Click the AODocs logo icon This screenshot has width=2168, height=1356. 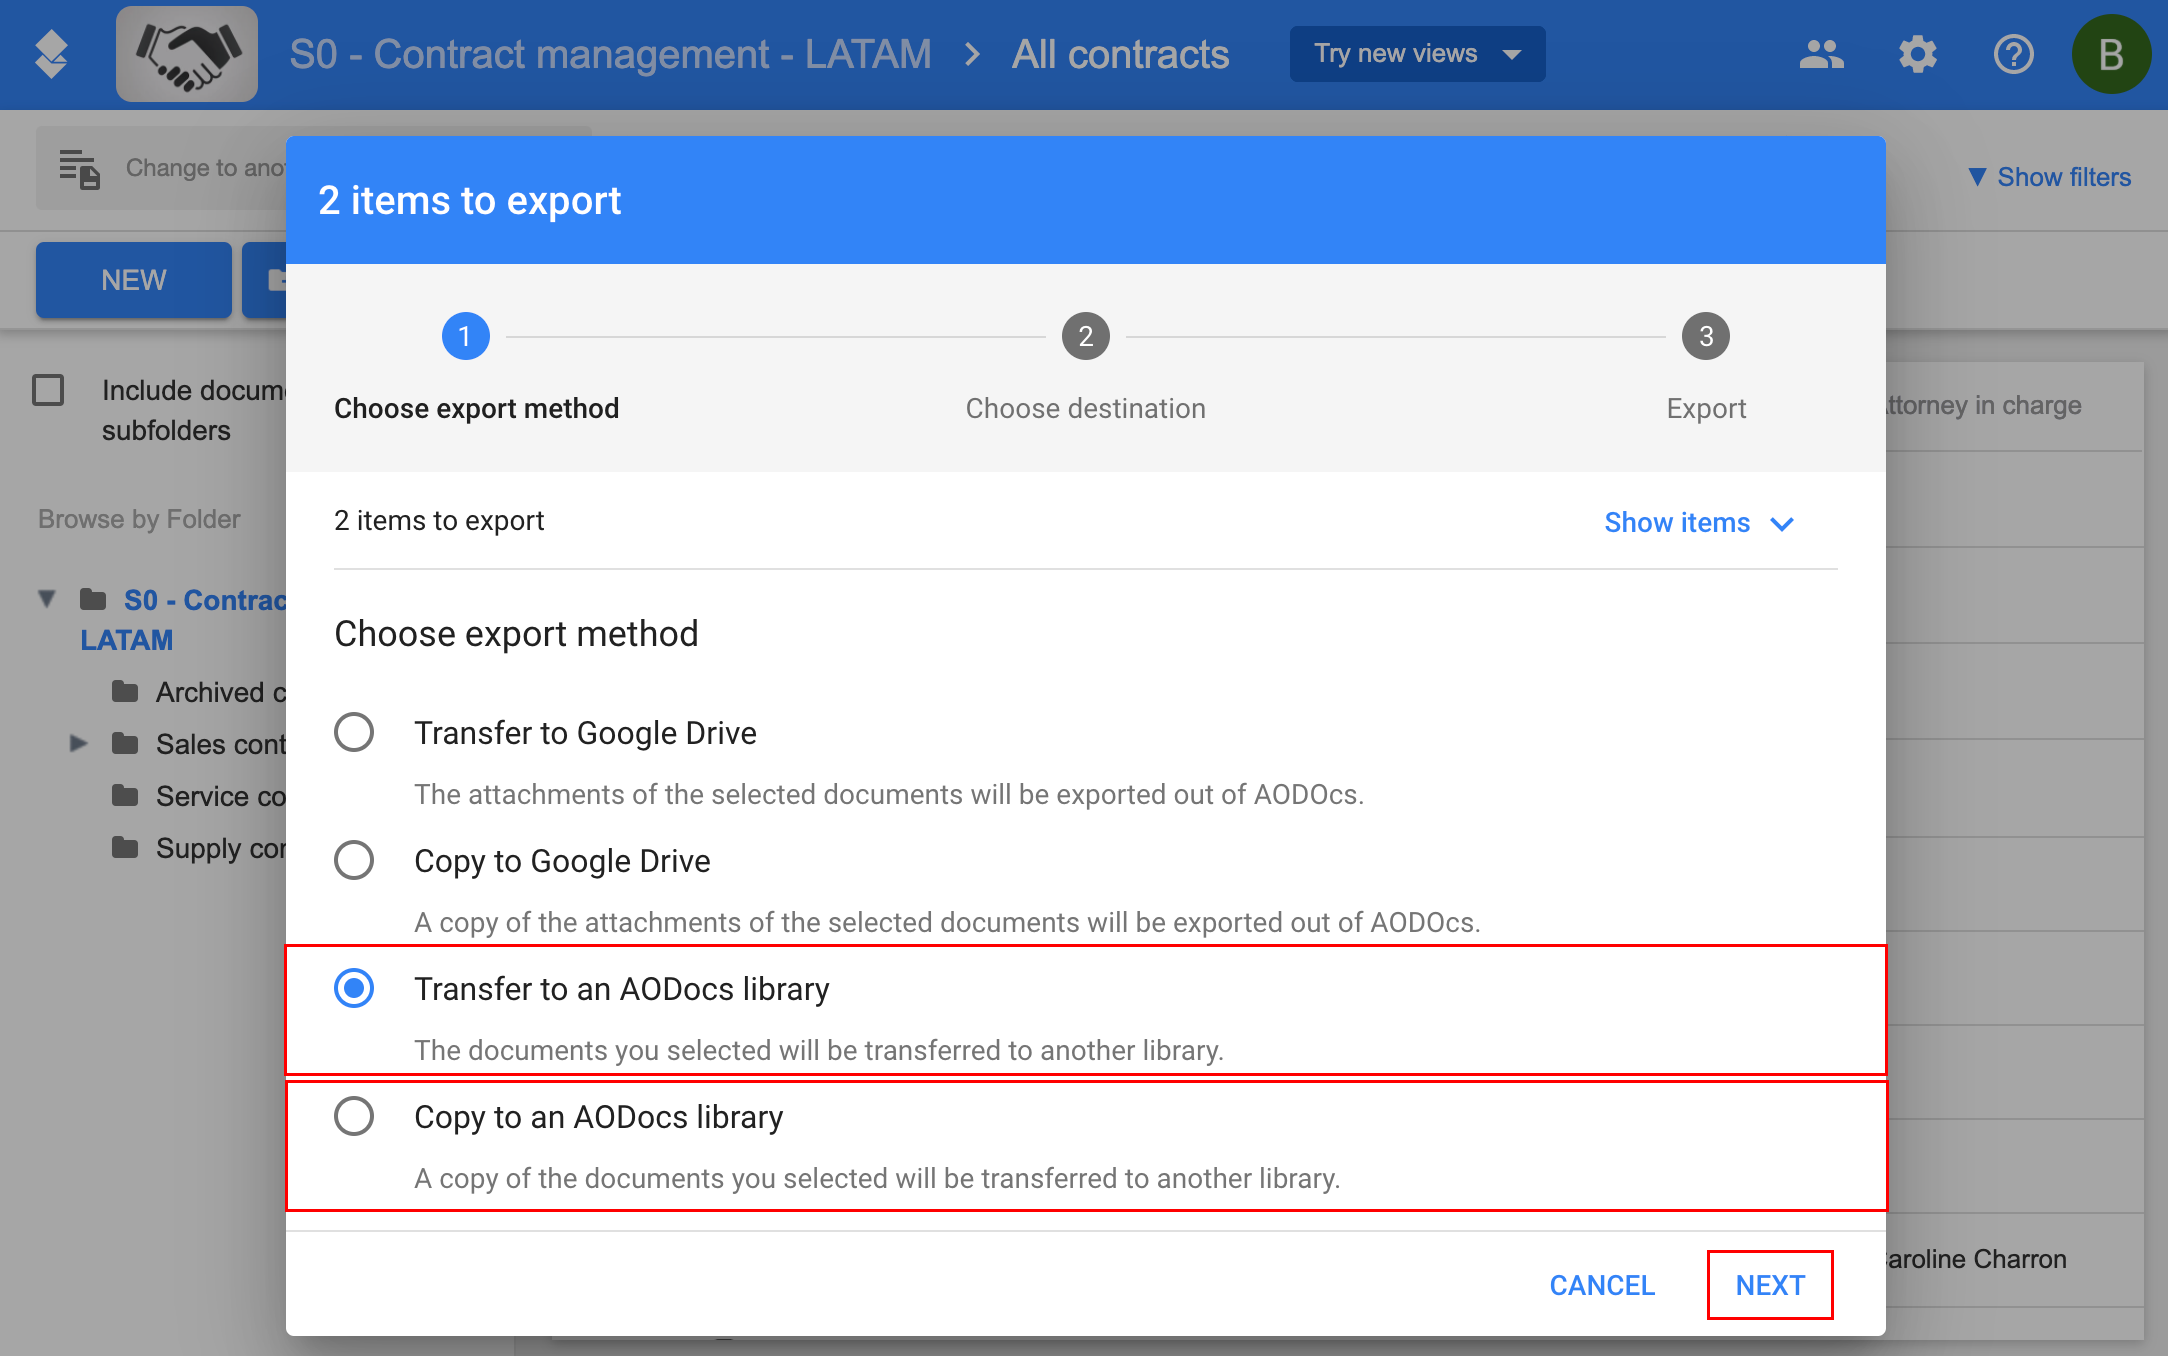click(51, 54)
